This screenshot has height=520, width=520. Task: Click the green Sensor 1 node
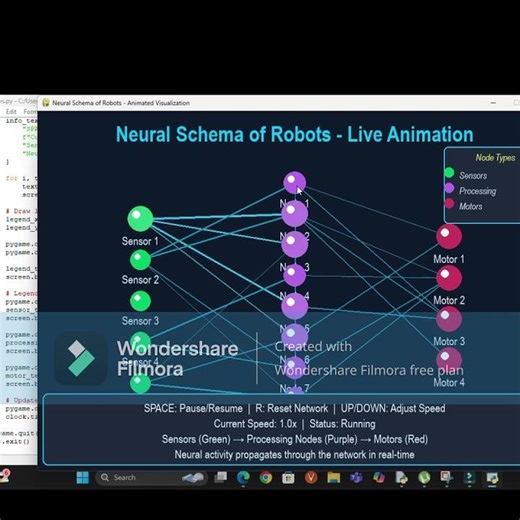[x=140, y=219]
